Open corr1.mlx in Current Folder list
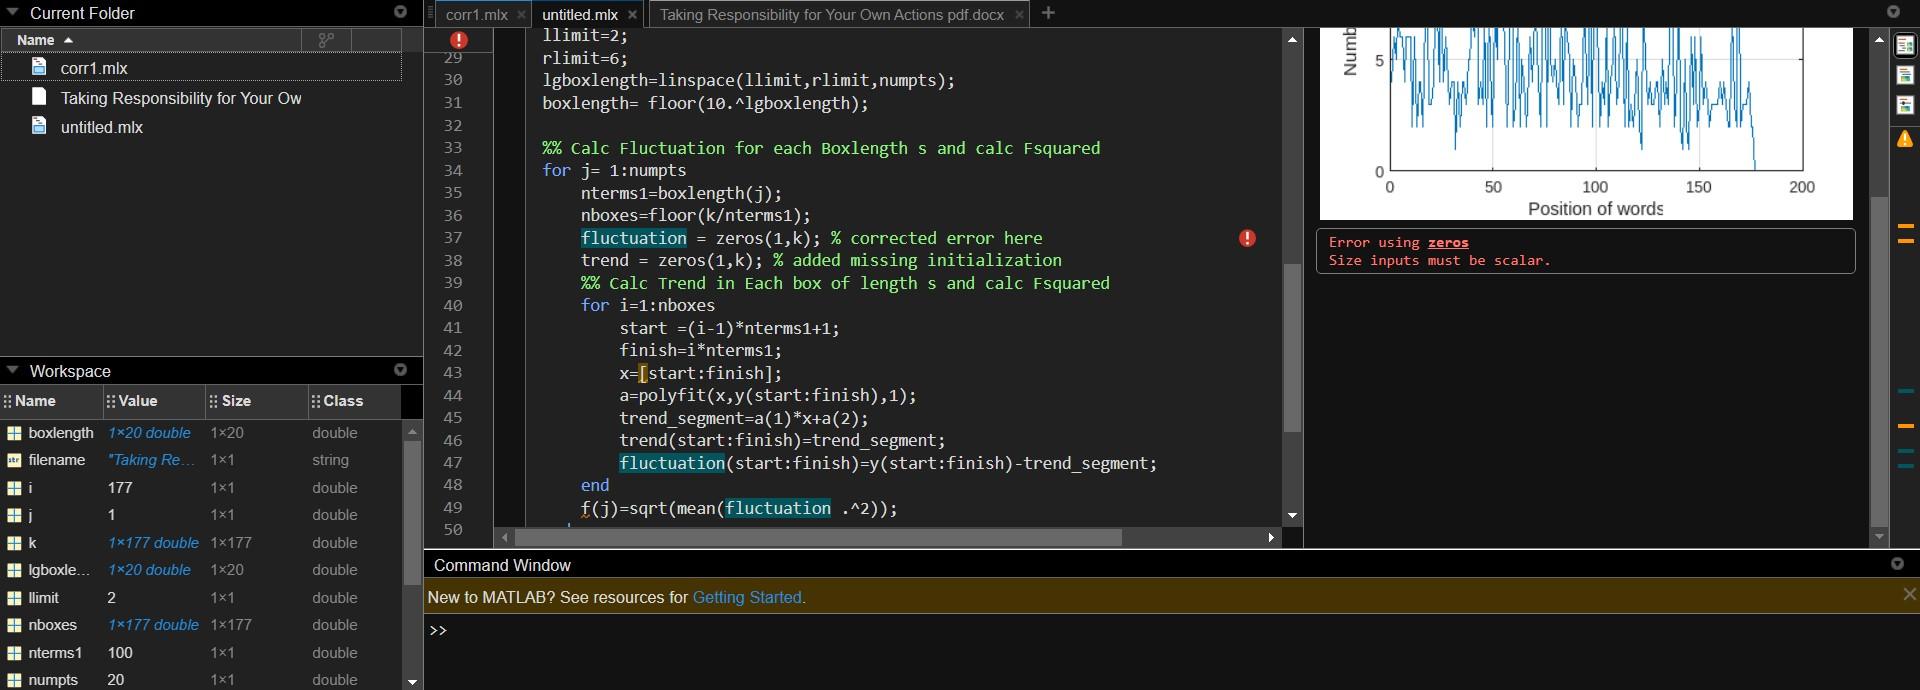 [94, 68]
